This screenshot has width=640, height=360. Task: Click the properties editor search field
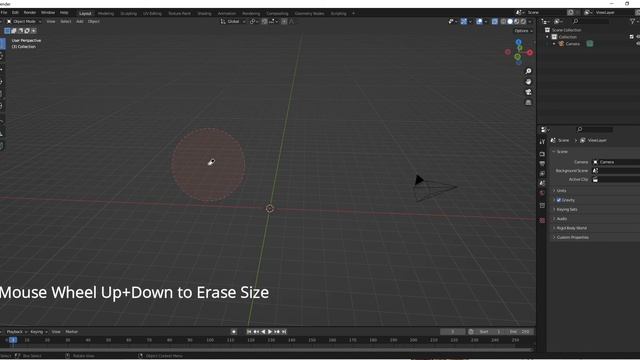click(x=595, y=129)
